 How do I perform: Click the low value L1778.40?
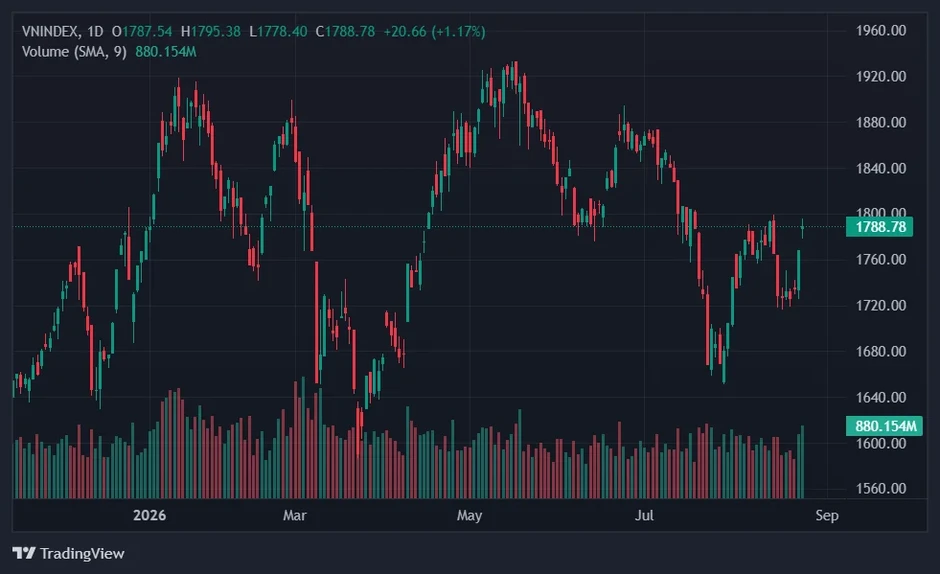278,31
